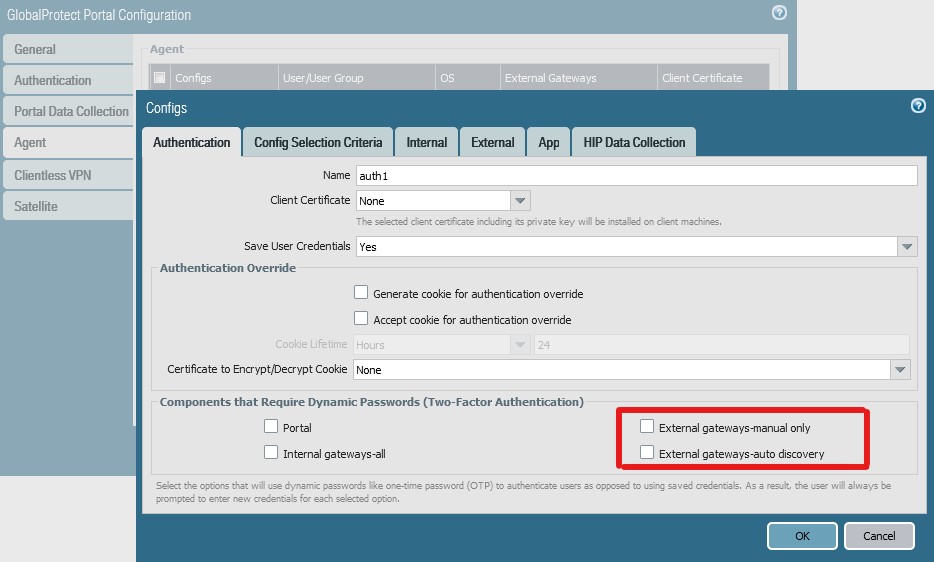Screen dimensions: 934x562
Task: Switch to Config Selection Criteria tab
Action: 318,142
